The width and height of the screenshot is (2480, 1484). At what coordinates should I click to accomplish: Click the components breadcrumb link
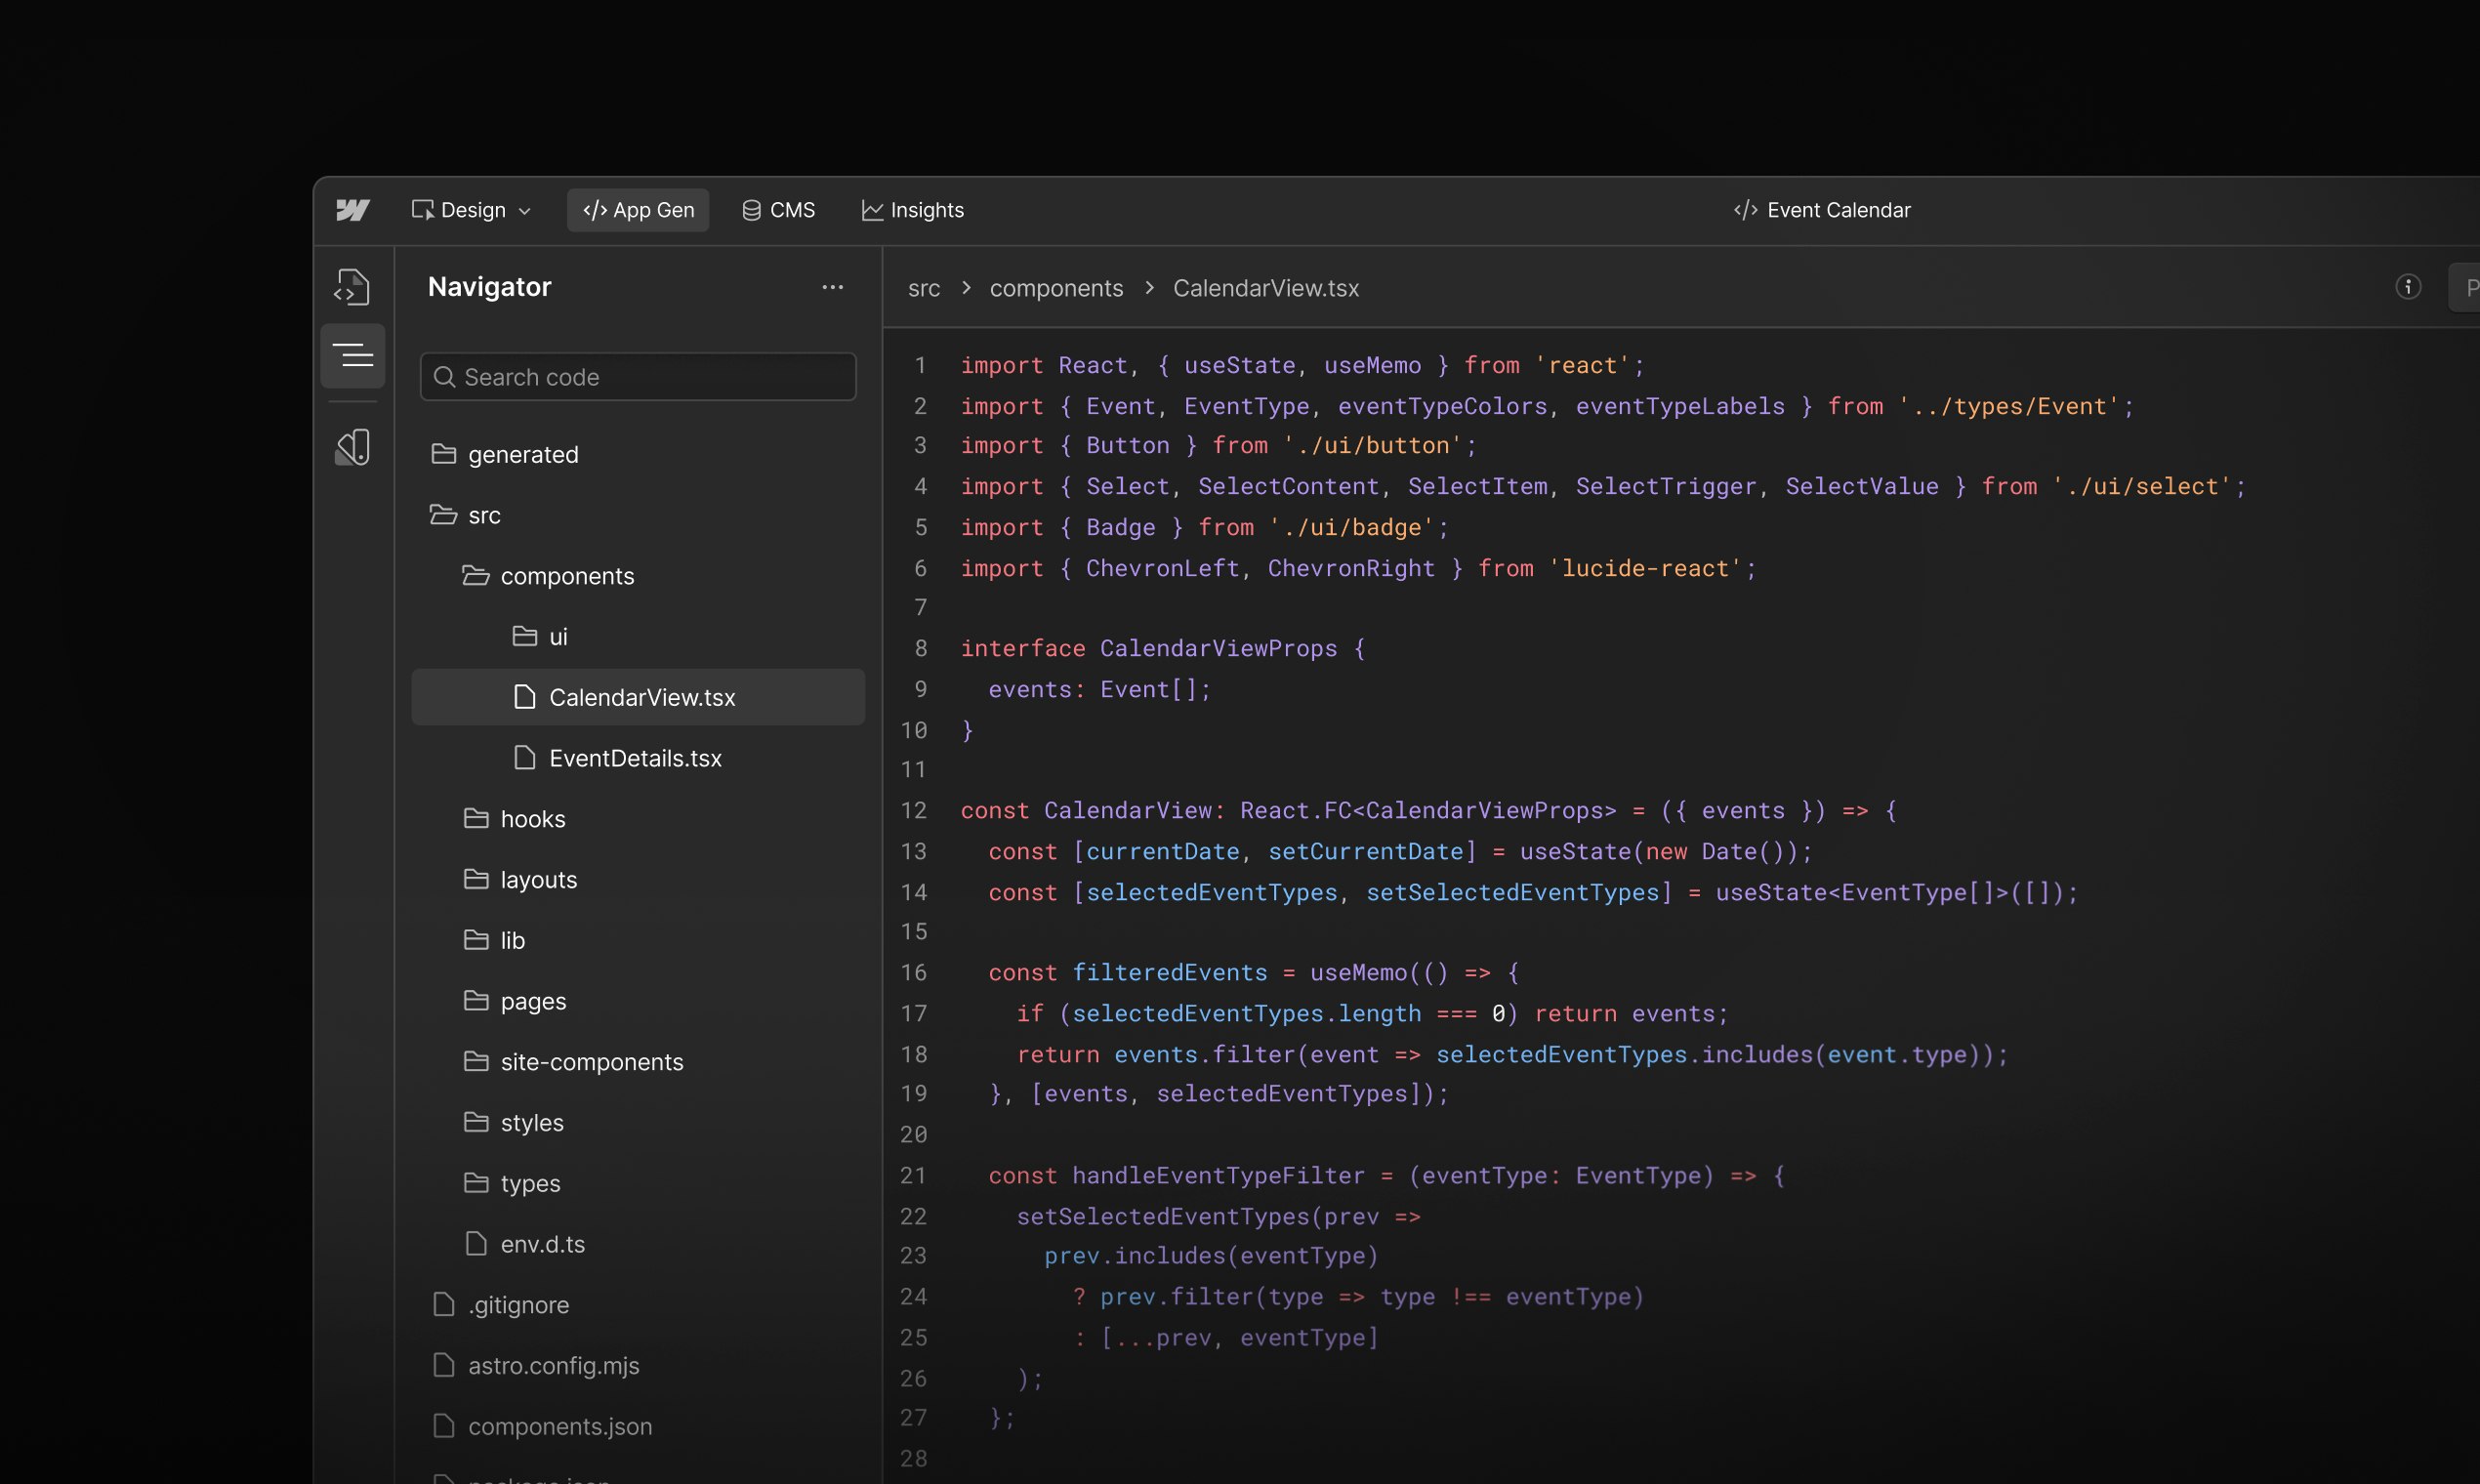(1056, 288)
